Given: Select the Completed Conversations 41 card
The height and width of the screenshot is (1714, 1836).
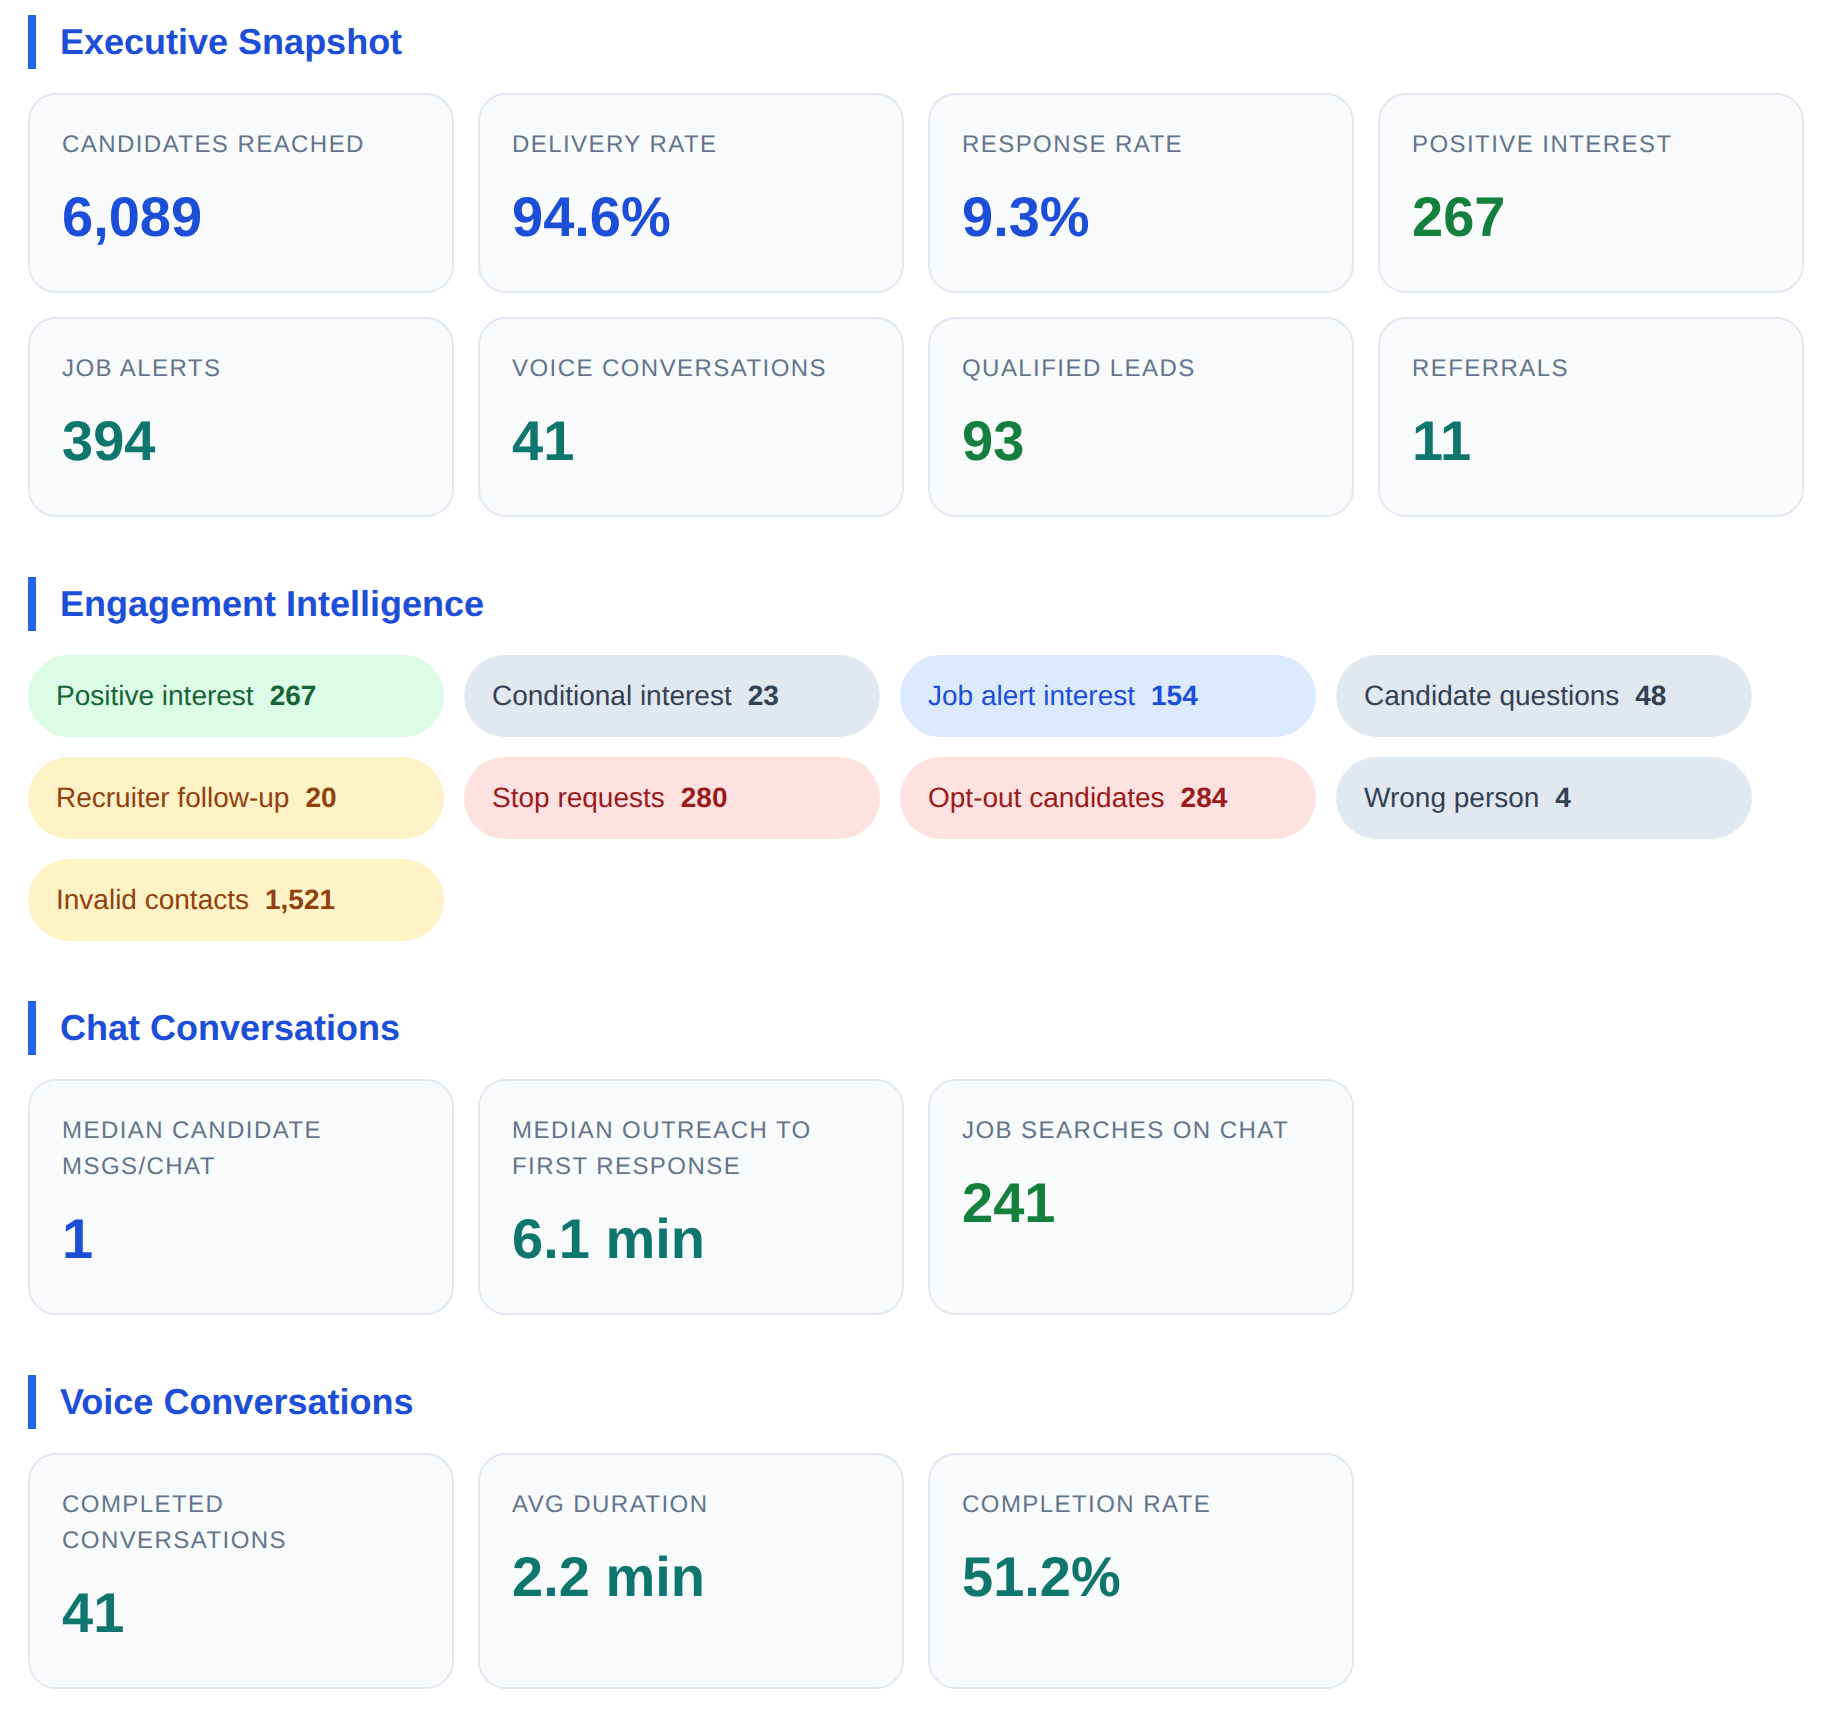Looking at the screenshot, I should tap(241, 1571).
